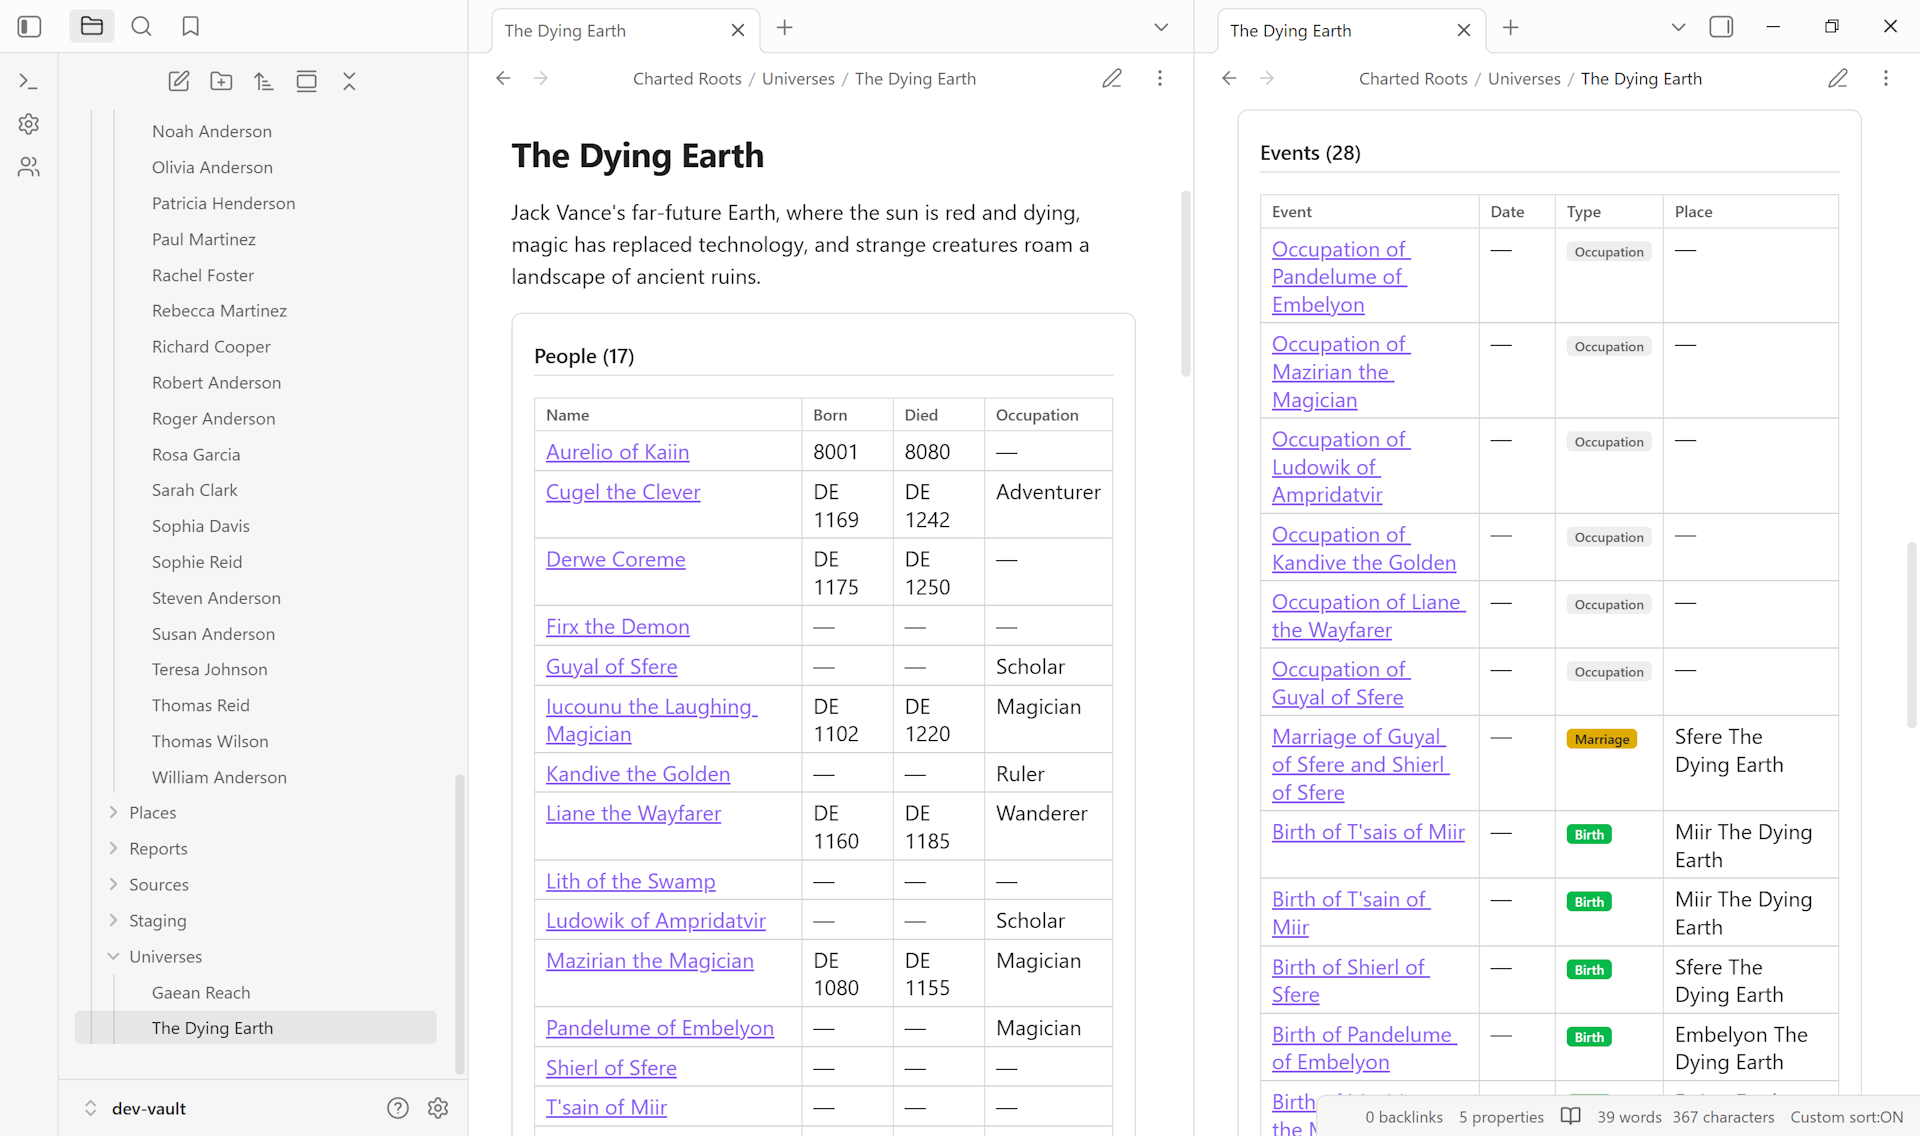Open more options in left pane
1920x1136 pixels.
point(1160,78)
